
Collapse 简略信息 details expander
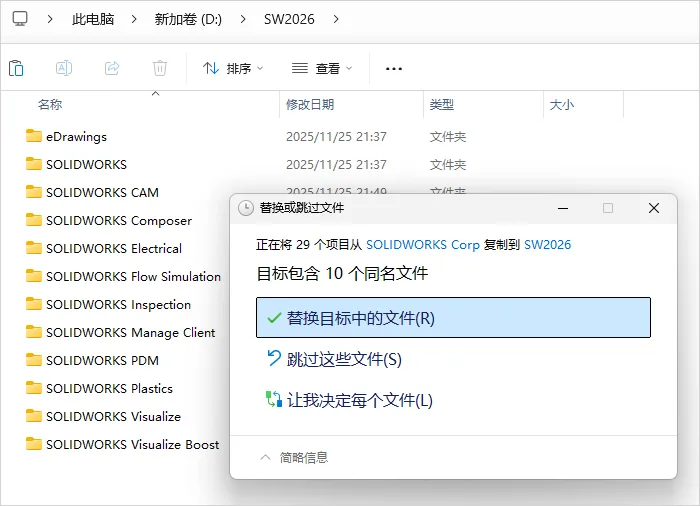[x=294, y=457]
